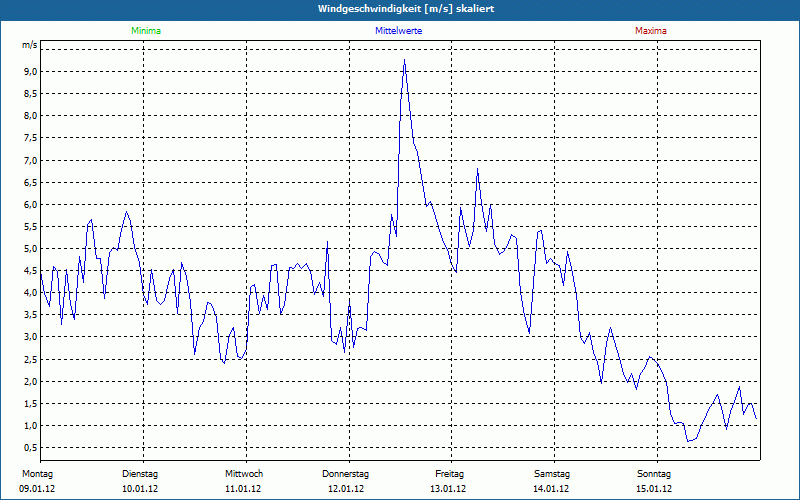The height and width of the screenshot is (500, 800).
Task: Click the 7,0 y-axis value
Action: tap(31, 160)
